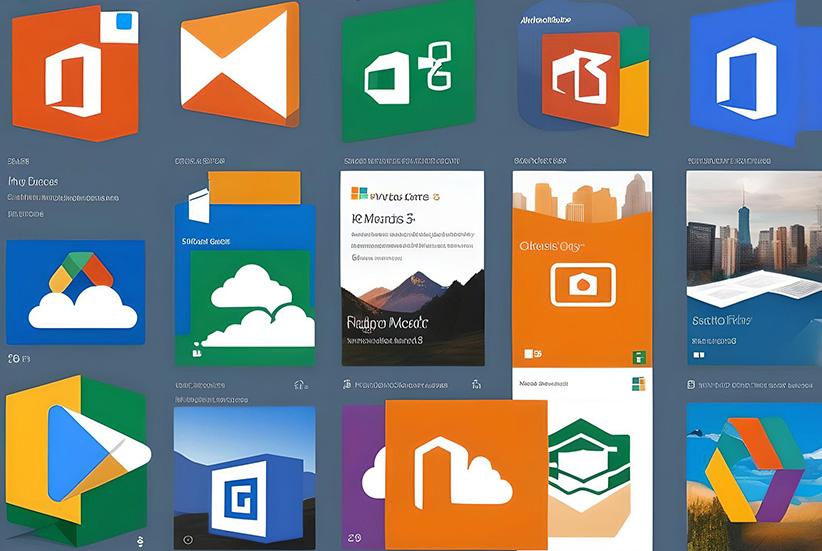822x551 pixels.
Task: Click the small colorful Windows logo on white card
Action: [x=357, y=197]
